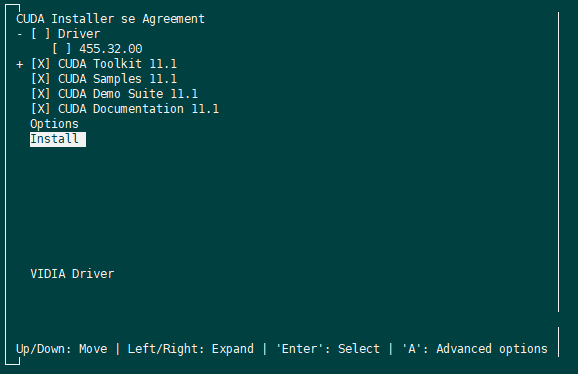
Task: Select the CUDA Toolkit 11.1 label
Action: point(117,64)
